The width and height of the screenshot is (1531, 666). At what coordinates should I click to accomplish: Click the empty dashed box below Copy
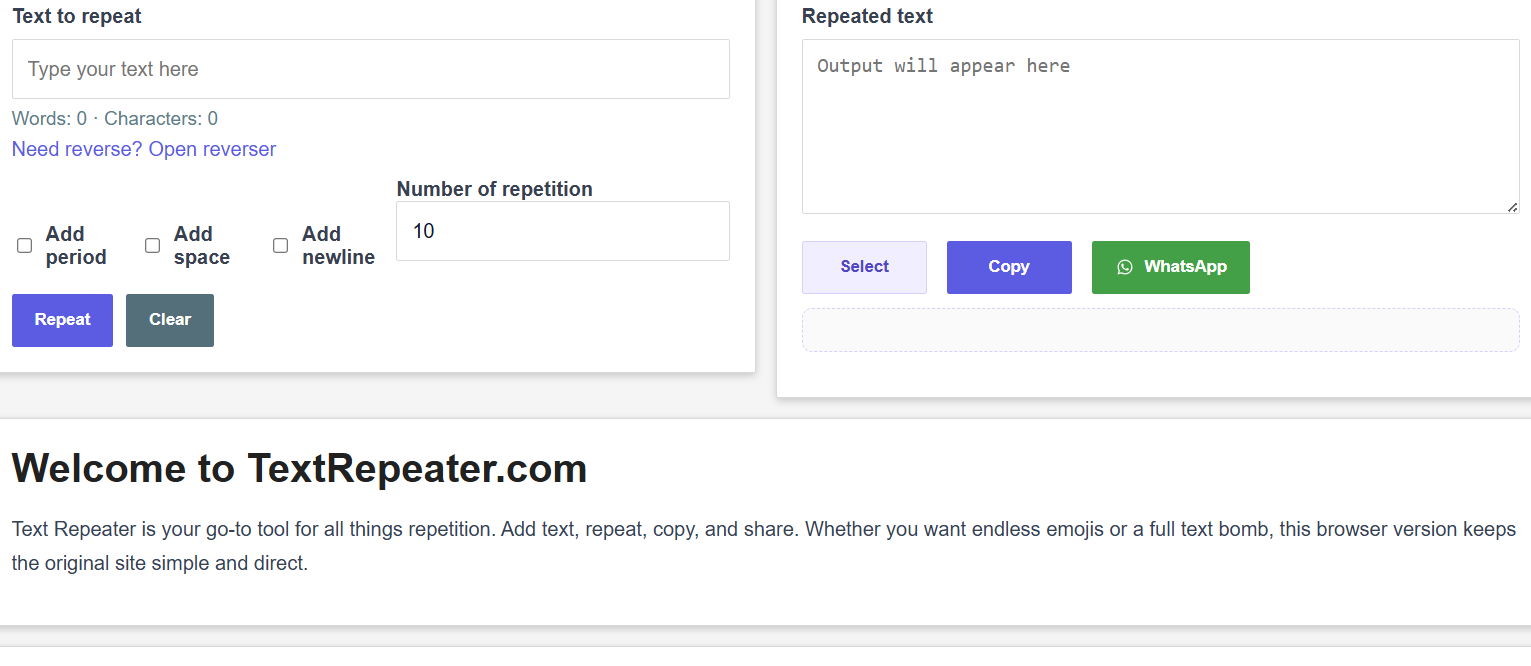(x=1160, y=330)
